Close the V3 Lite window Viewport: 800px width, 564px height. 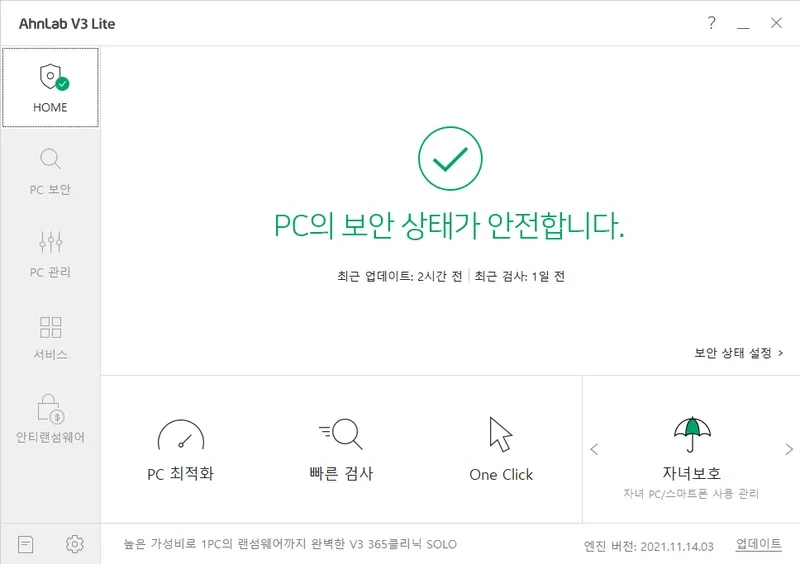coord(776,22)
